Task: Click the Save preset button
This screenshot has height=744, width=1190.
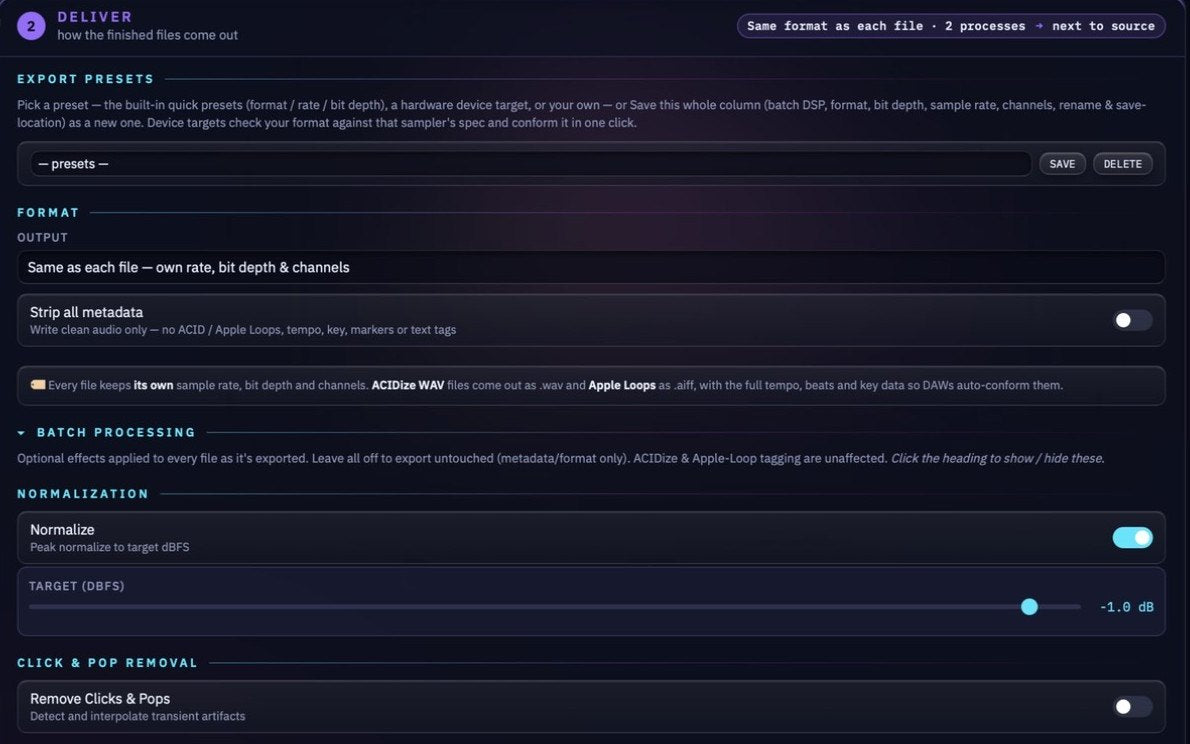Action: point(1062,164)
